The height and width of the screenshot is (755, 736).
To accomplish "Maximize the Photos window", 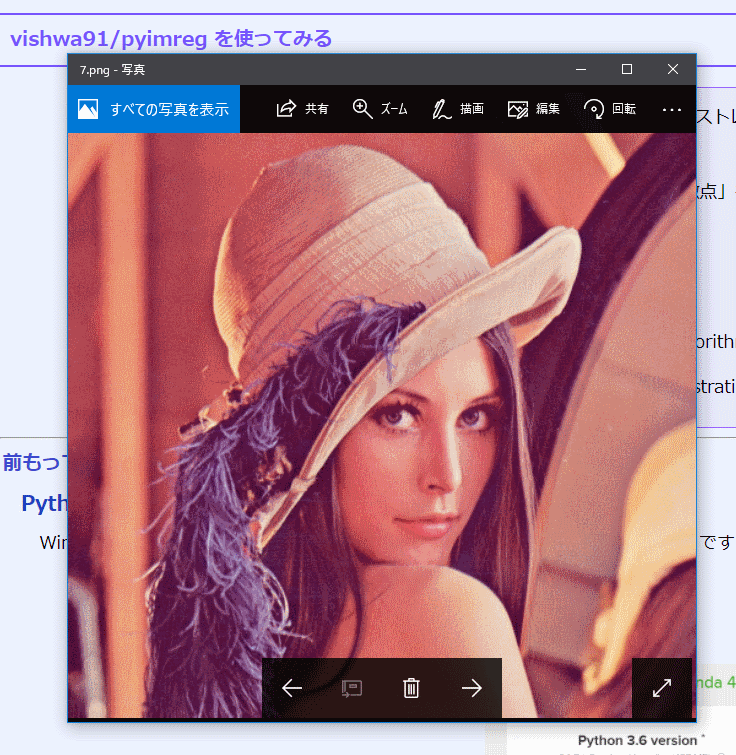I will [627, 69].
